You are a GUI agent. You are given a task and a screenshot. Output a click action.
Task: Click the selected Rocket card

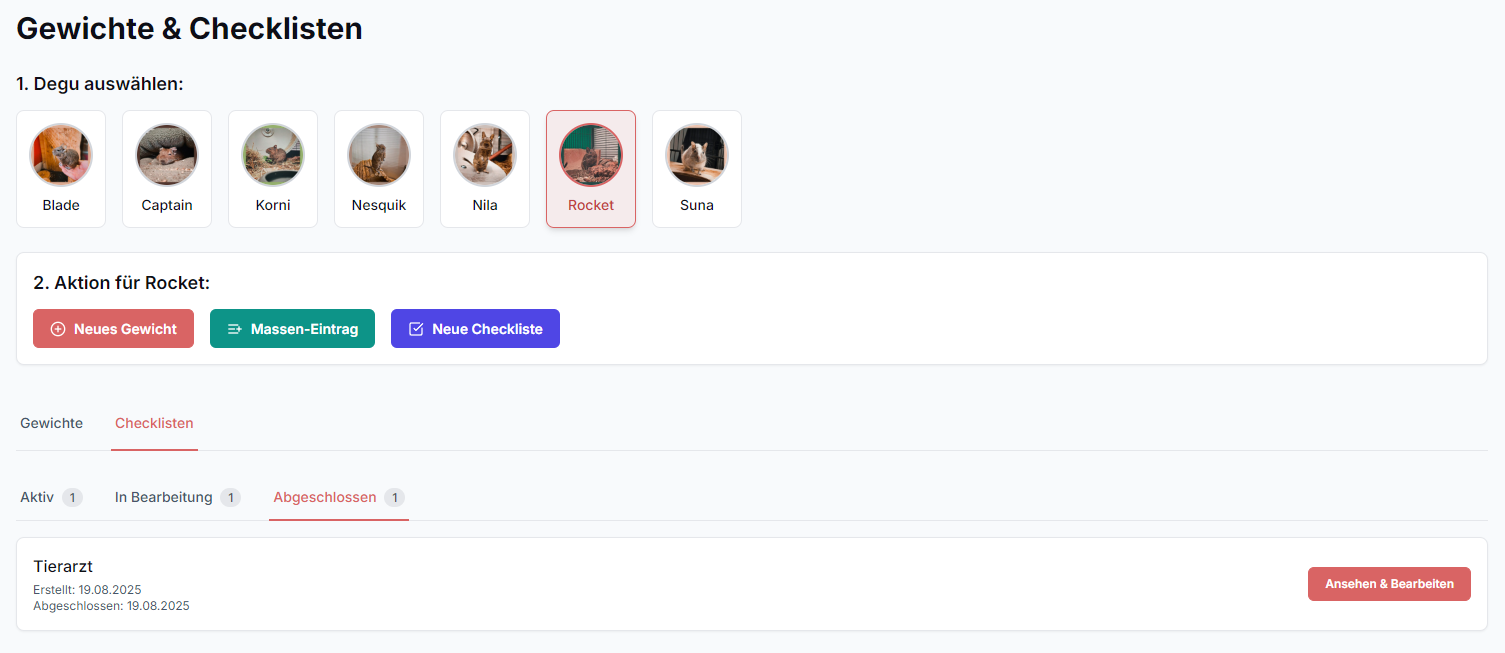(x=591, y=169)
